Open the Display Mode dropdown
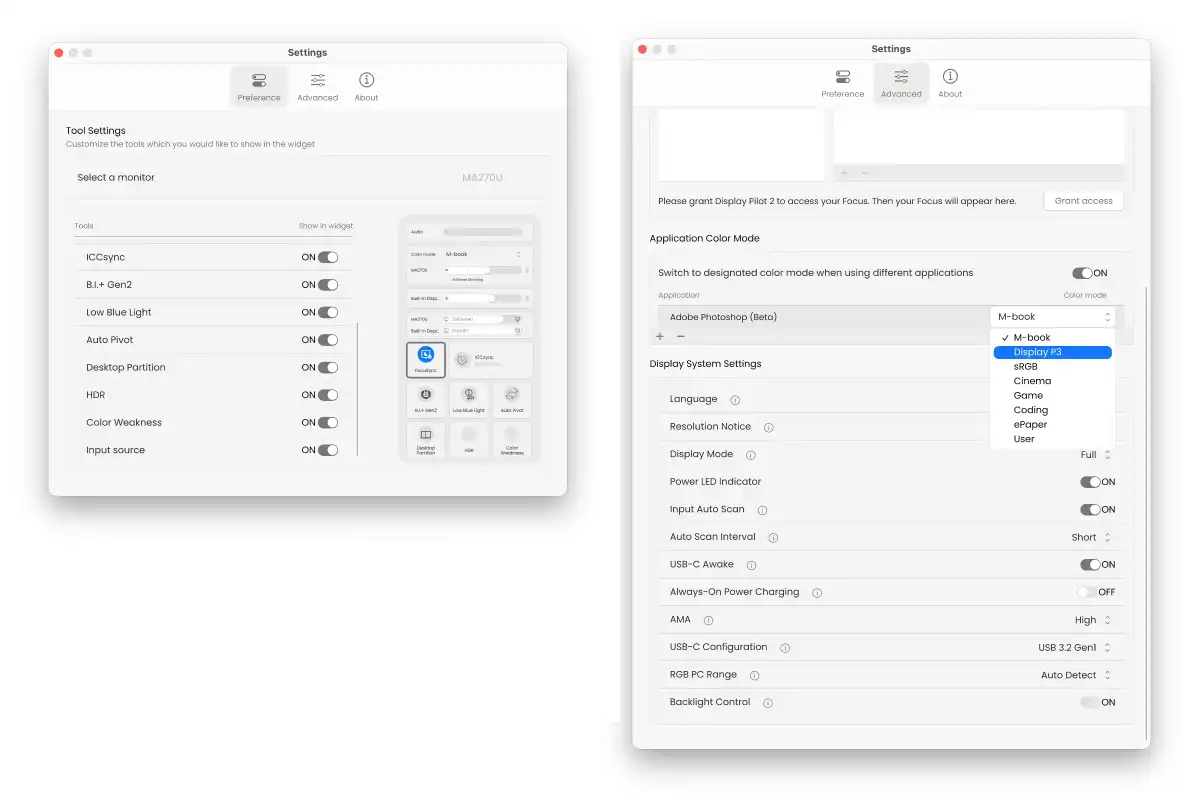The height and width of the screenshot is (800, 1200). tap(1096, 455)
